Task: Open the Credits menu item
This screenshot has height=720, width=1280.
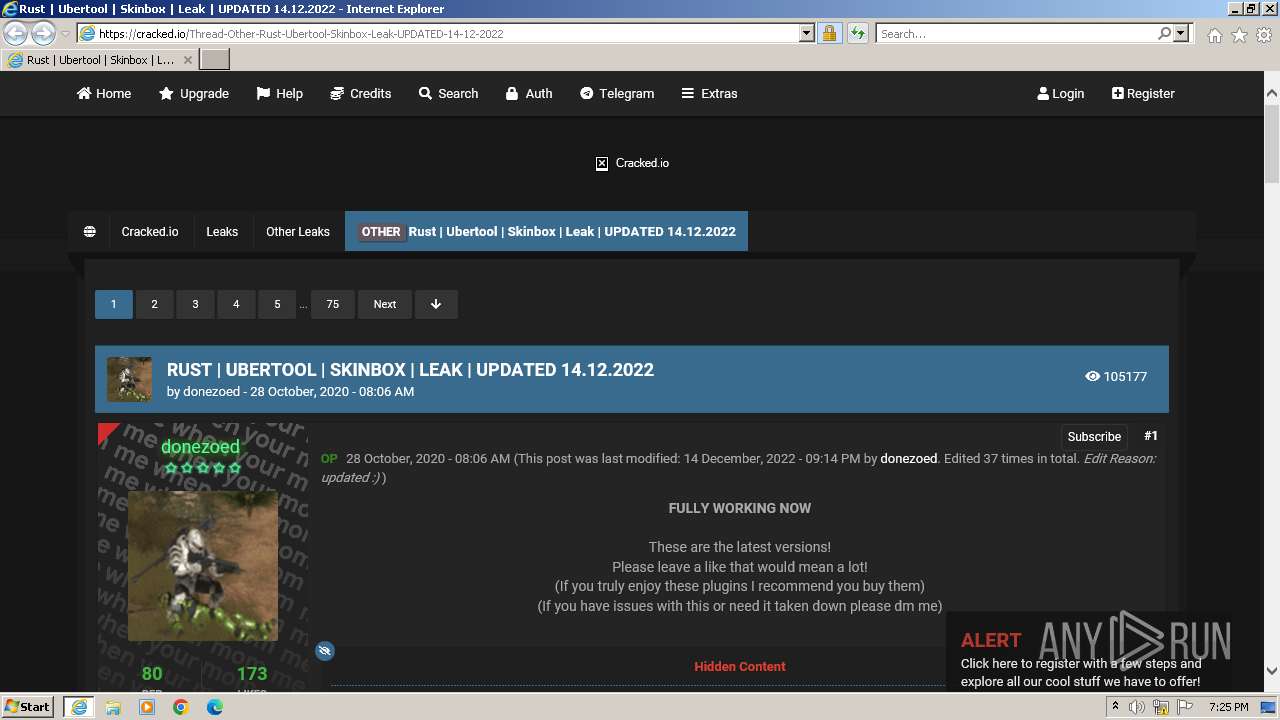Action: [x=360, y=93]
